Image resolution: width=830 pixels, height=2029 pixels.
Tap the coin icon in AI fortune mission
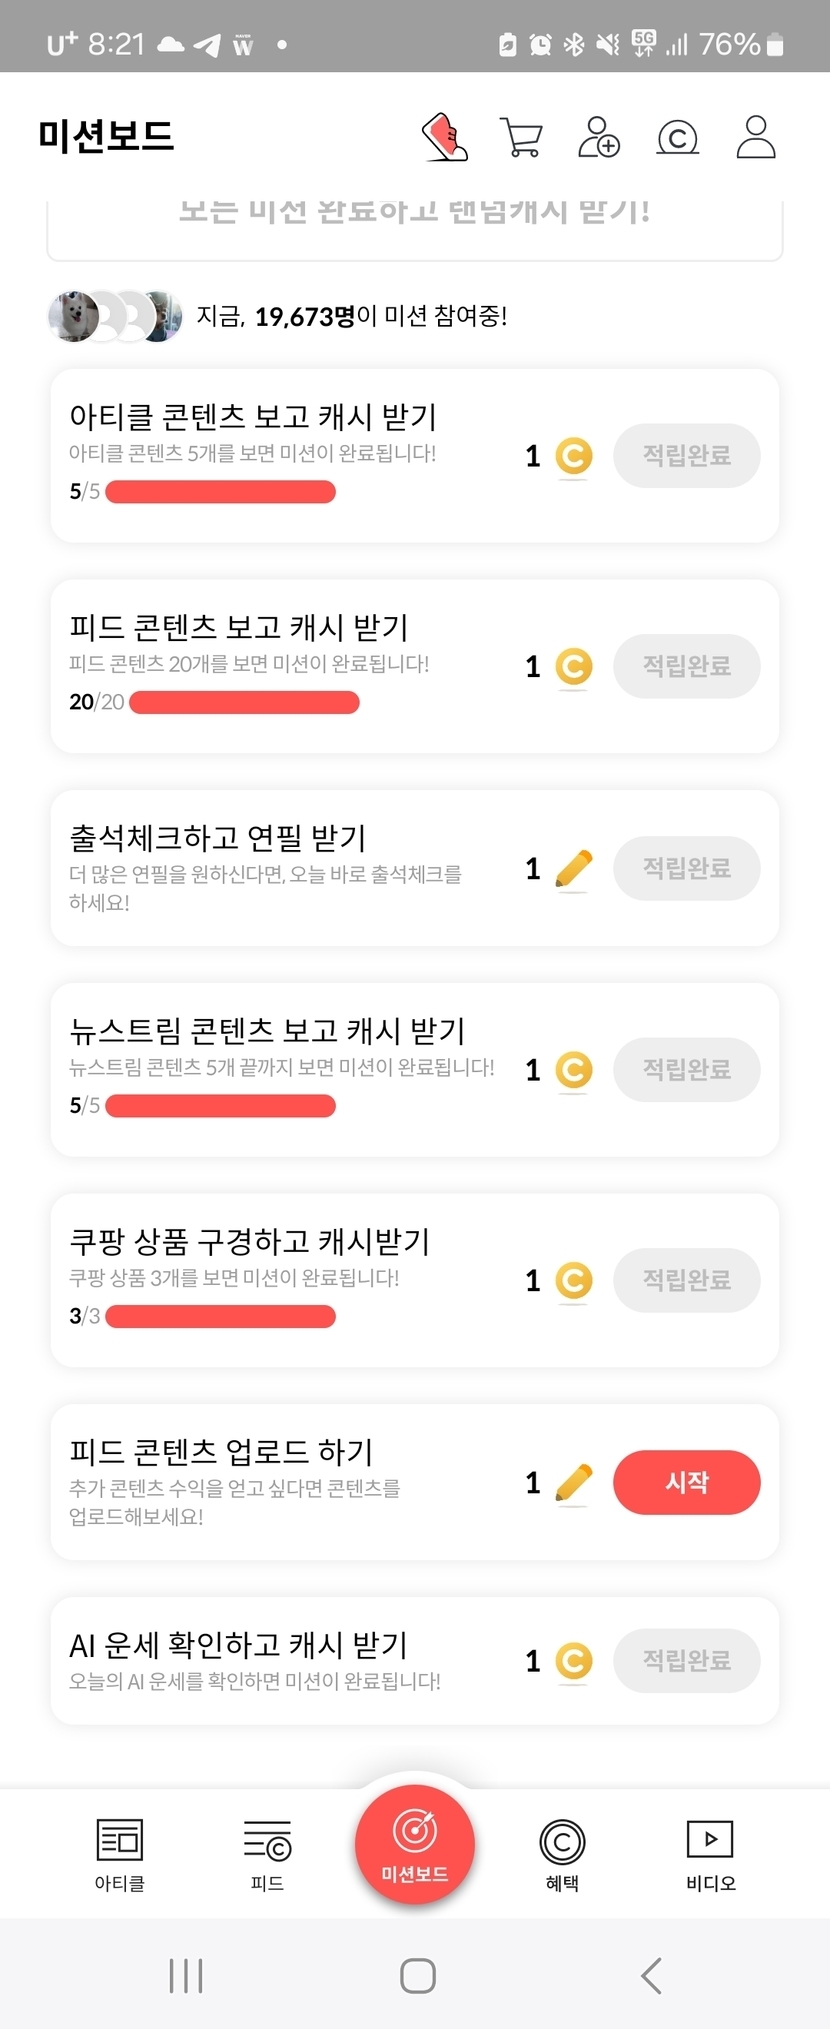point(573,1661)
